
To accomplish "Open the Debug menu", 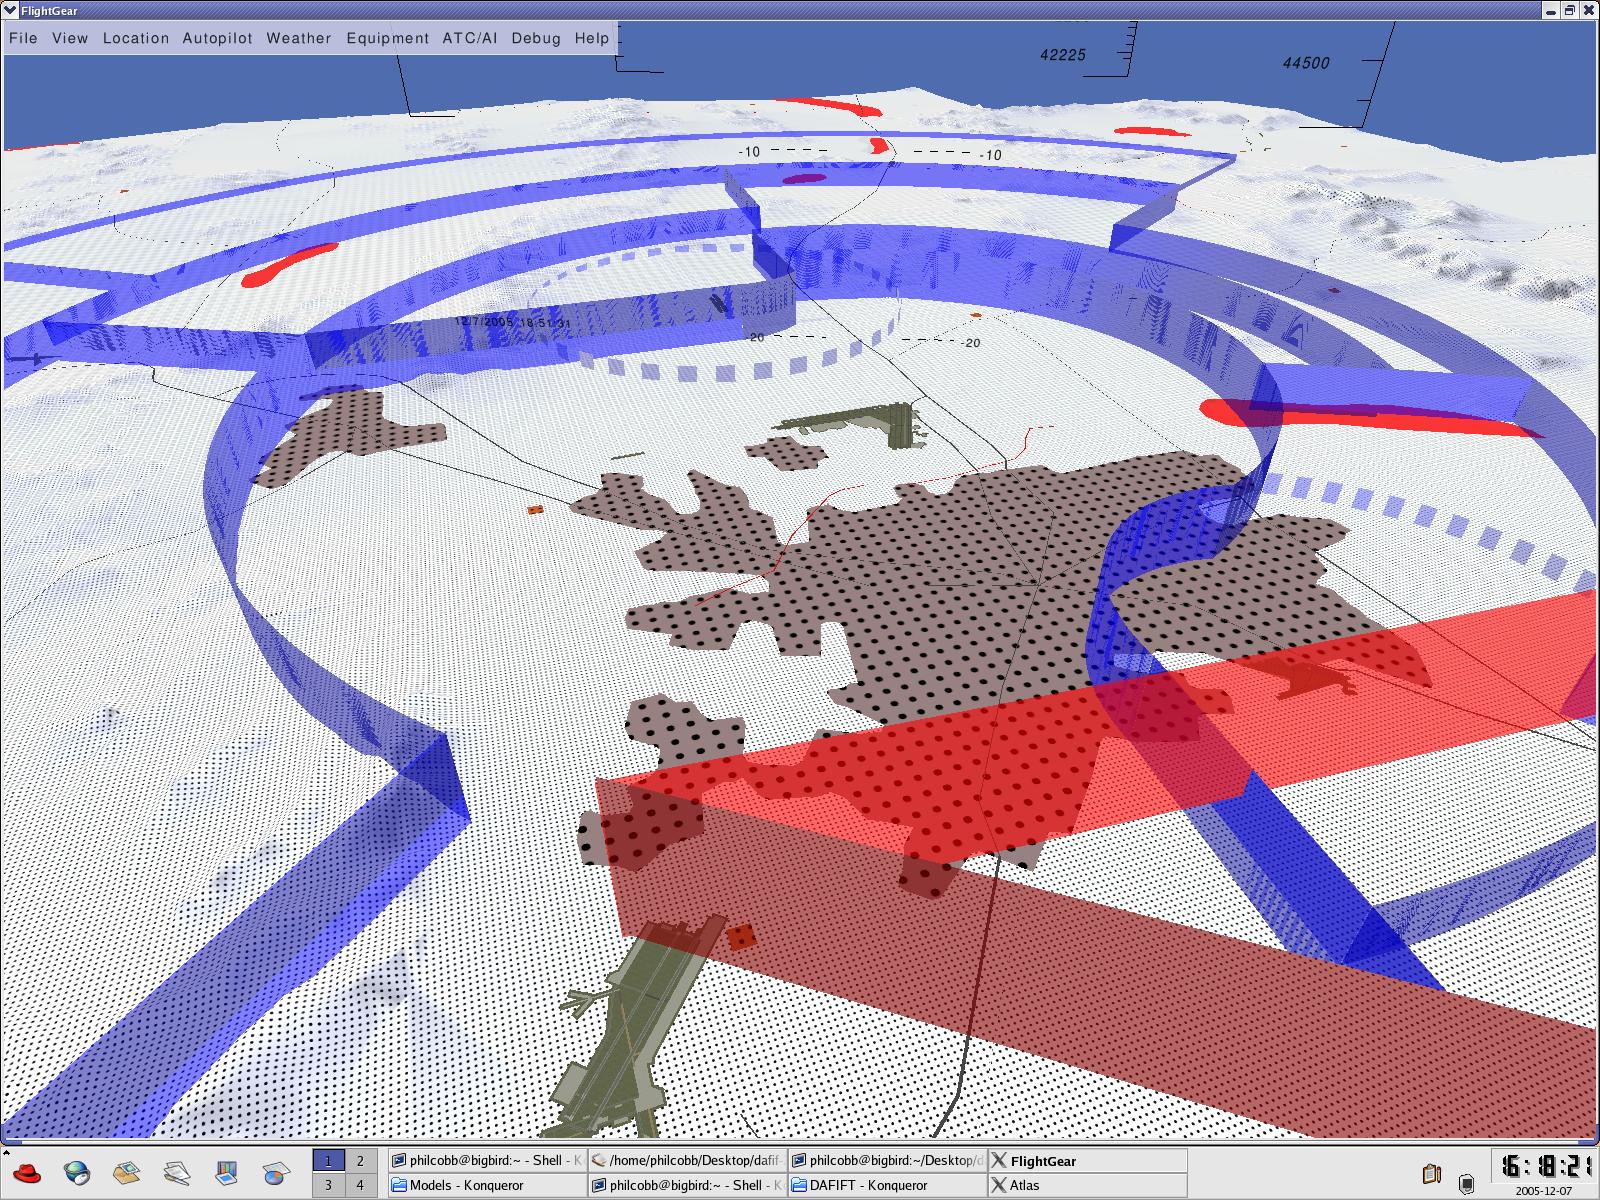I will pyautogui.click(x=536, y=38).
